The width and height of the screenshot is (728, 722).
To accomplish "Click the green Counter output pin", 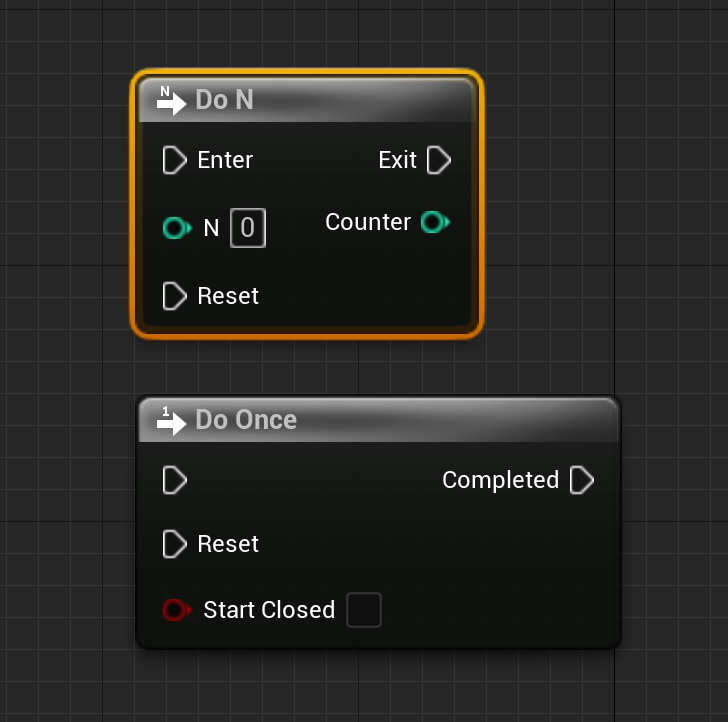I will click(x=435, y=221).
